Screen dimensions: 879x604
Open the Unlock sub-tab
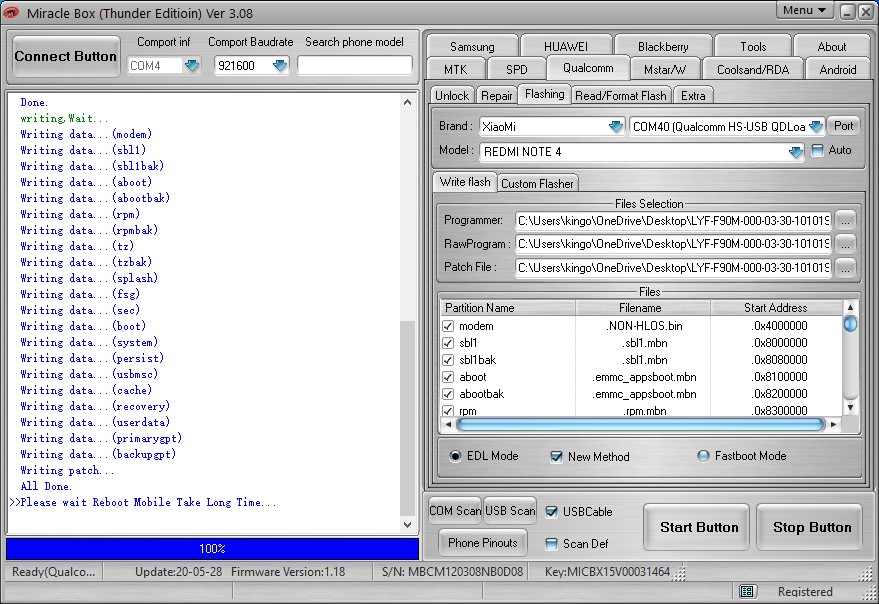452,96
